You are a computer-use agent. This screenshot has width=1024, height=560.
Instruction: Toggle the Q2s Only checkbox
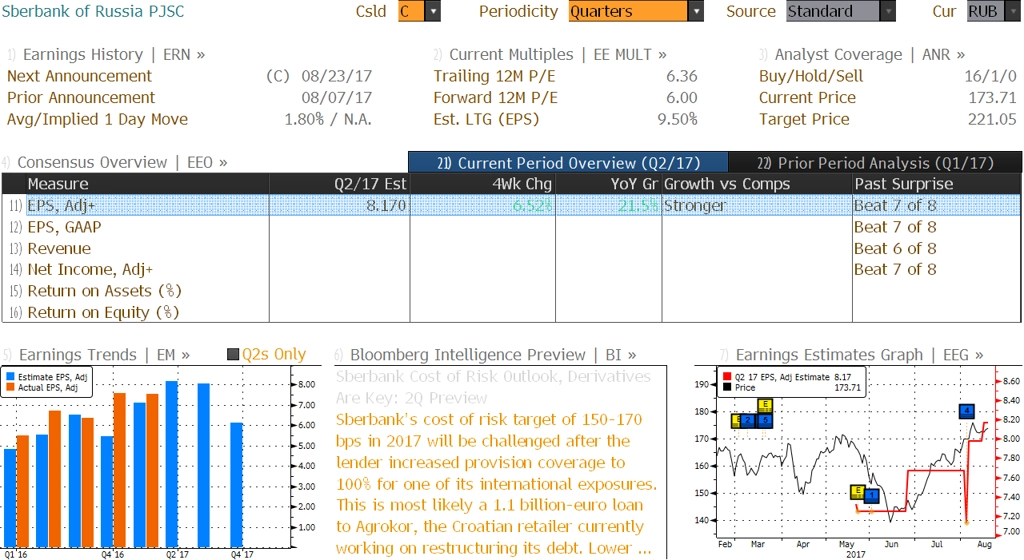232,354
